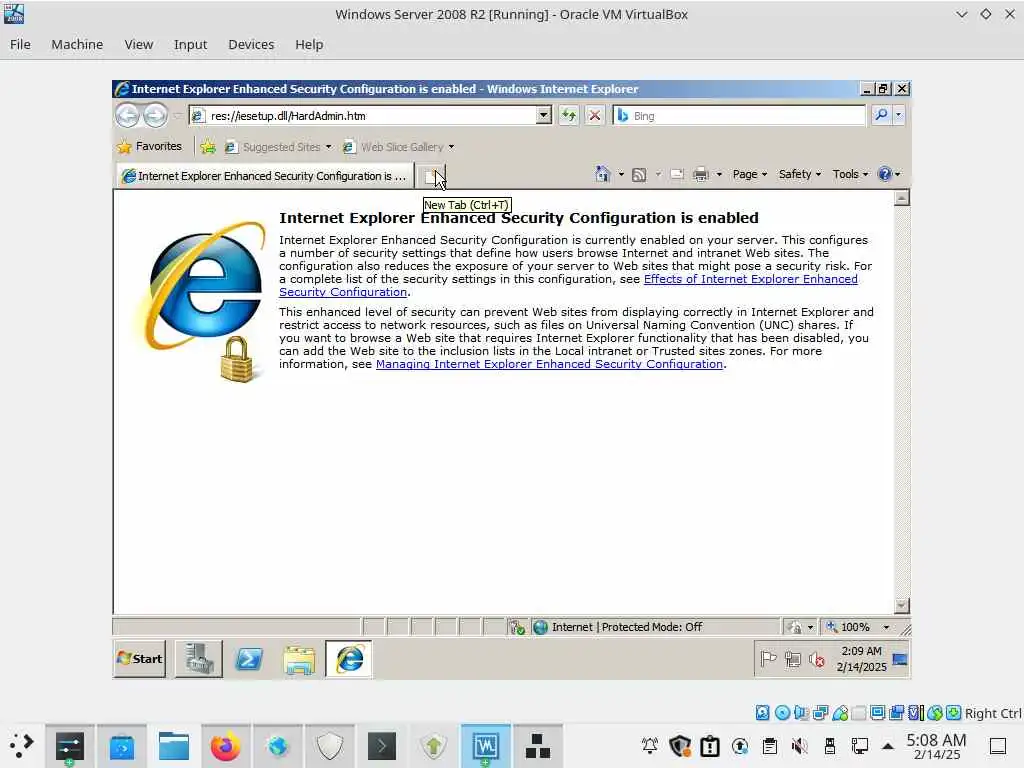The image size is (1024, 768).
Task: Click VirtualBox network adapters indicator
Action: point(820,712)
